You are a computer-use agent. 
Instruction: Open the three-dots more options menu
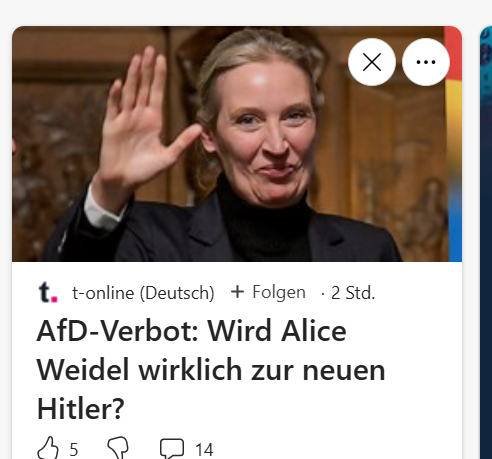[x=426, y=62]
